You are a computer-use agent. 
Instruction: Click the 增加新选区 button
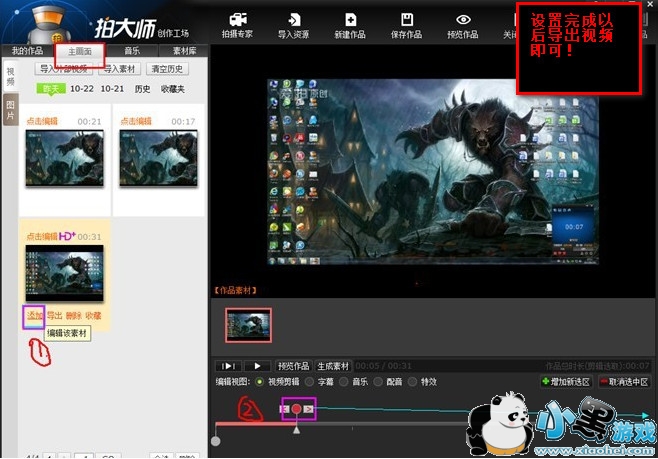pyautogui.click(x=565, y=382)
